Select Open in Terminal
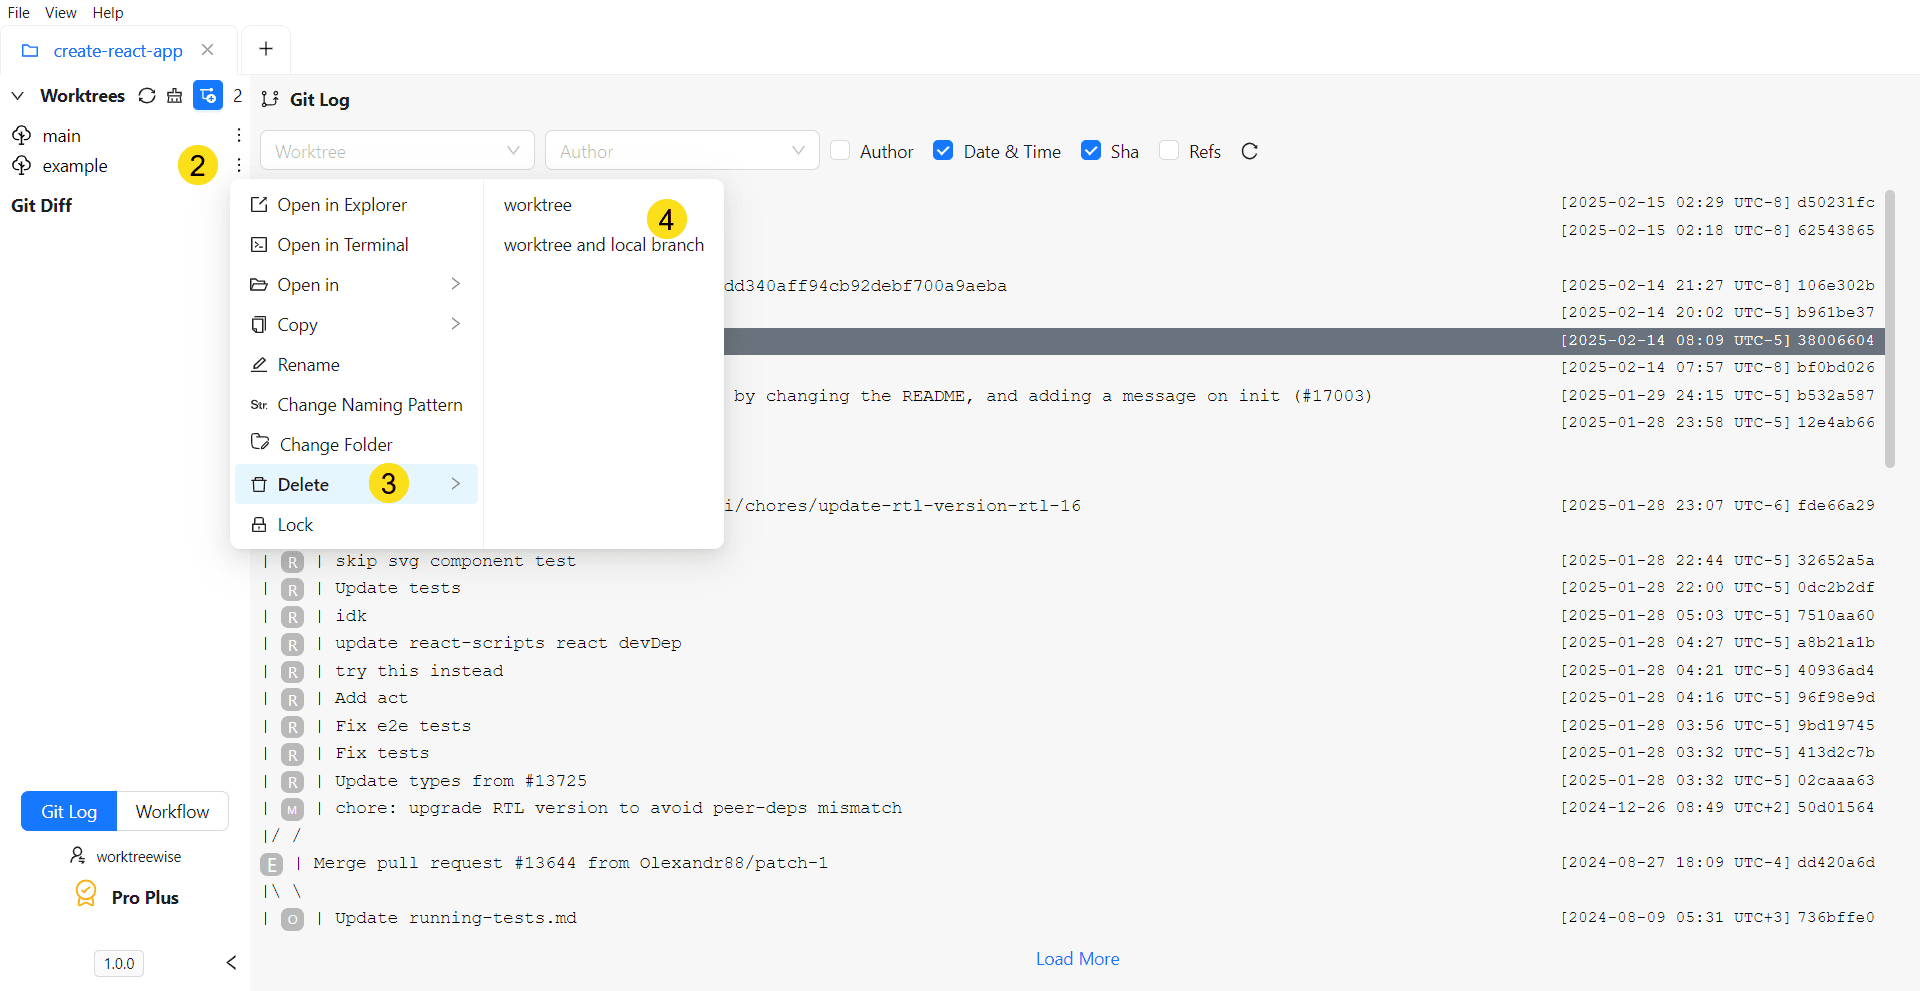Image resolution: width=1920 pixels, height=991 pixels. (356, 245)
